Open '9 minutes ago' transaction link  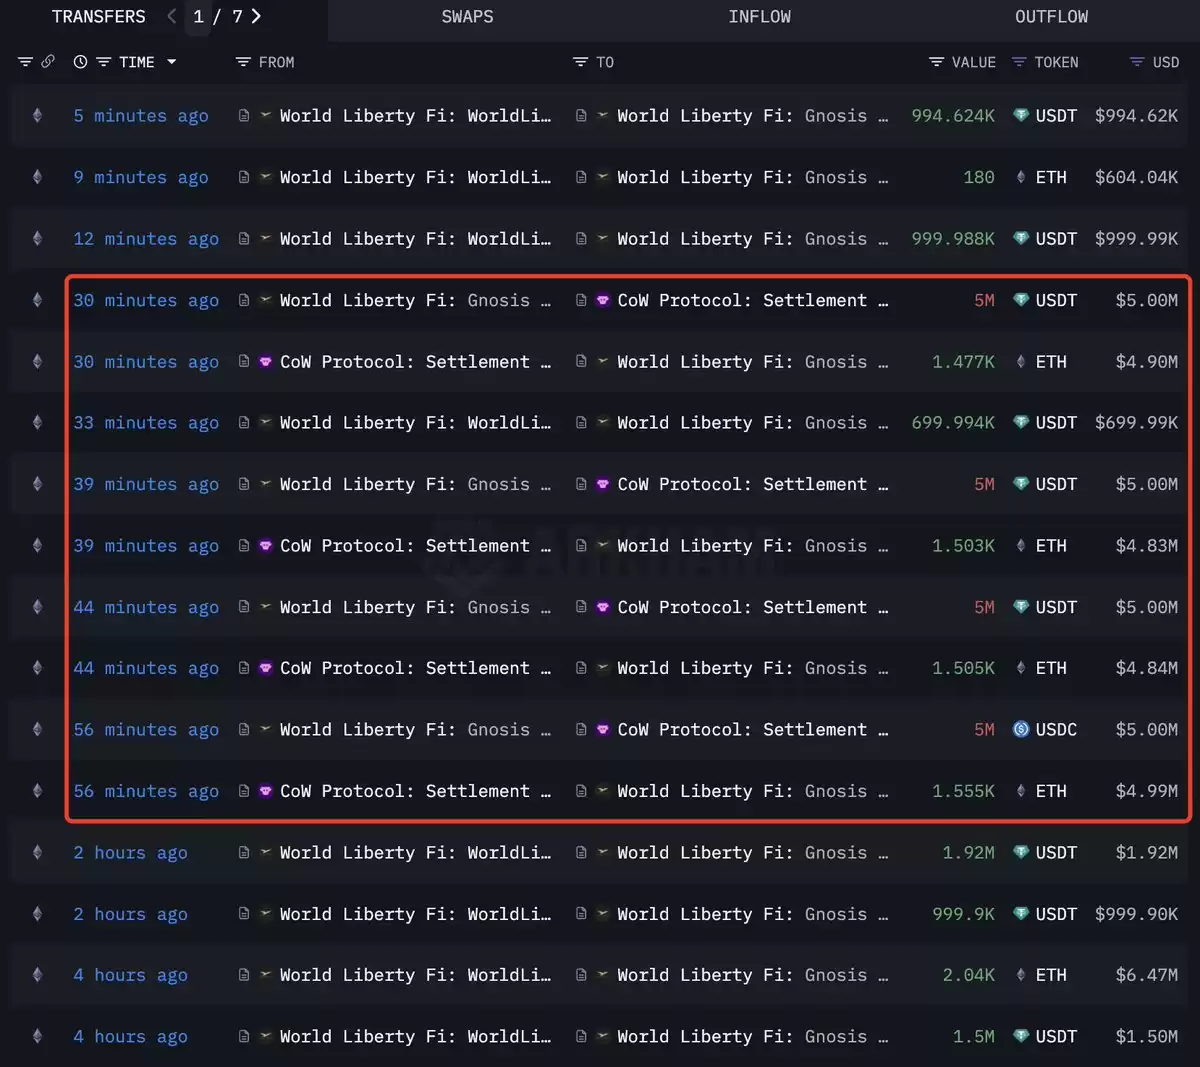tap(141, 178)
